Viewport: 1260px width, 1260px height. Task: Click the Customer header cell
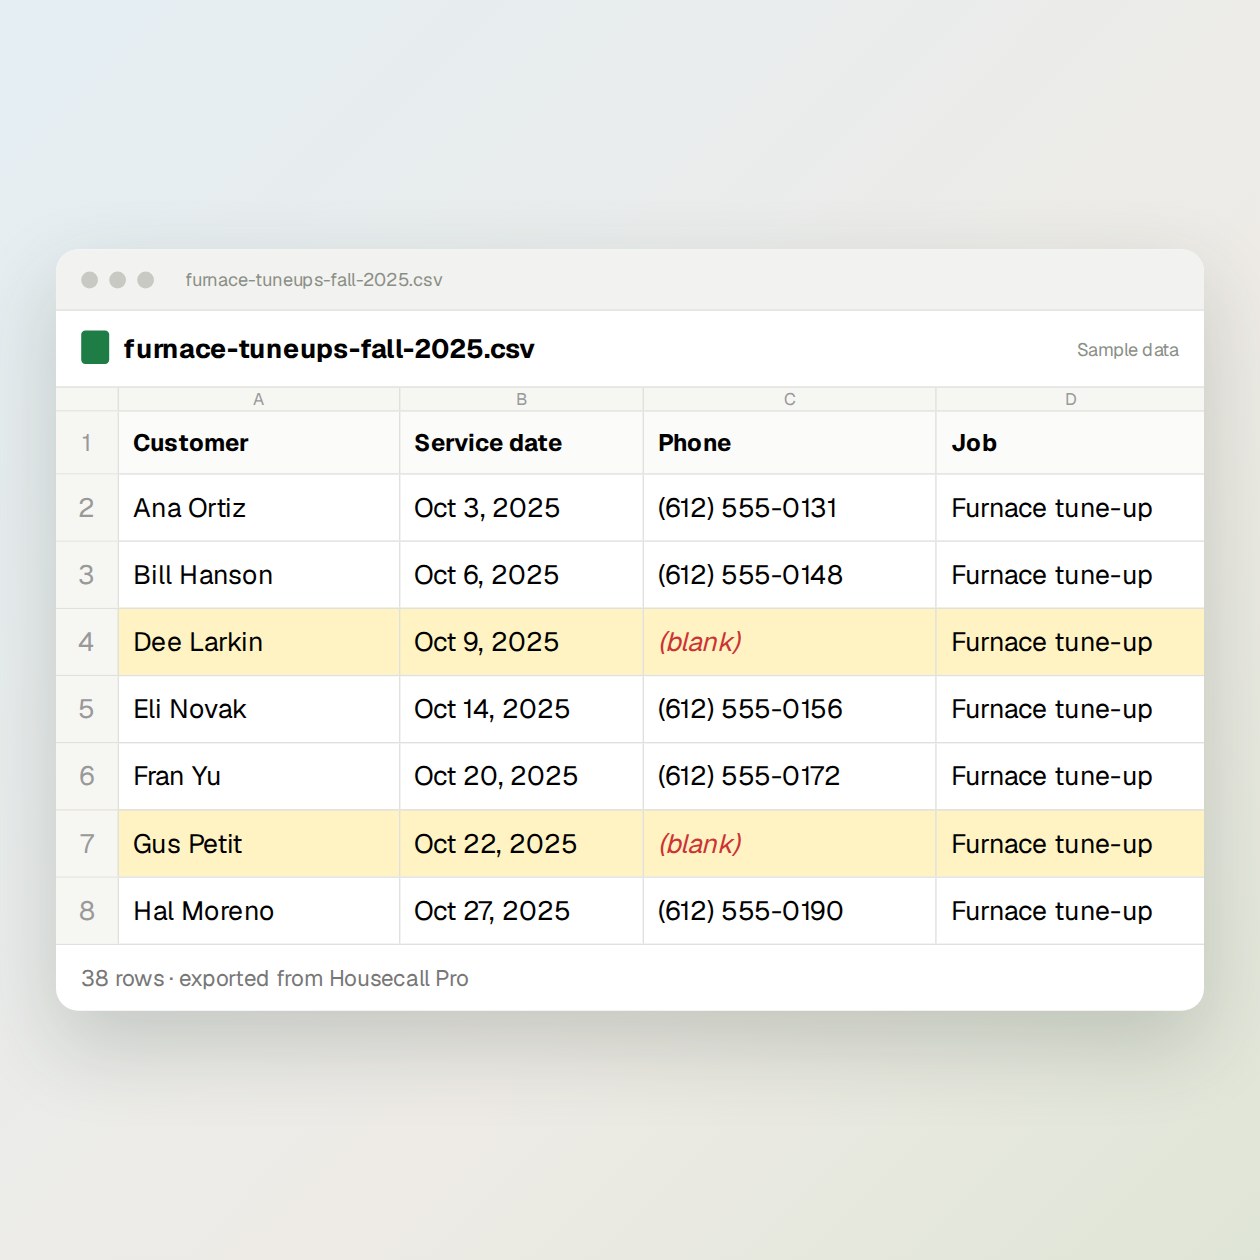(x=259, y=443)
